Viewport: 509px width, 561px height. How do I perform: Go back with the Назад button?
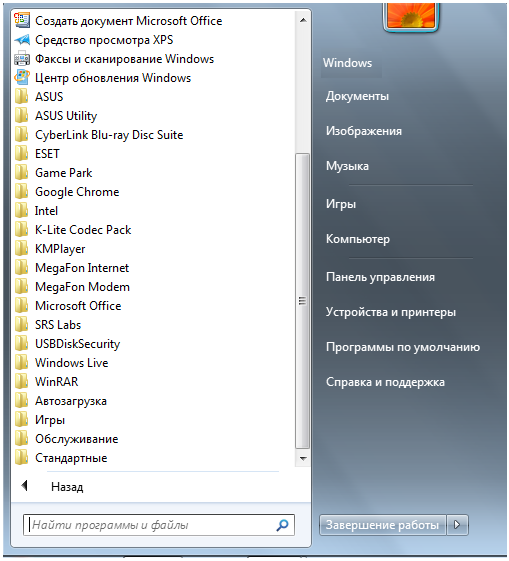67,487
